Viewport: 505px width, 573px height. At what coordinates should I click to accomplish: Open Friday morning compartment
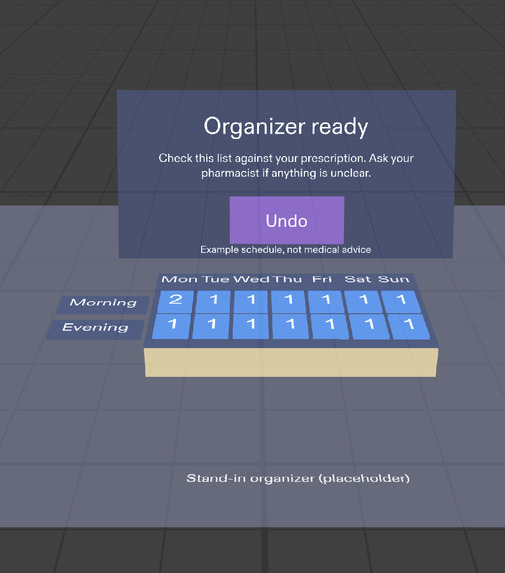pos(326,301)
